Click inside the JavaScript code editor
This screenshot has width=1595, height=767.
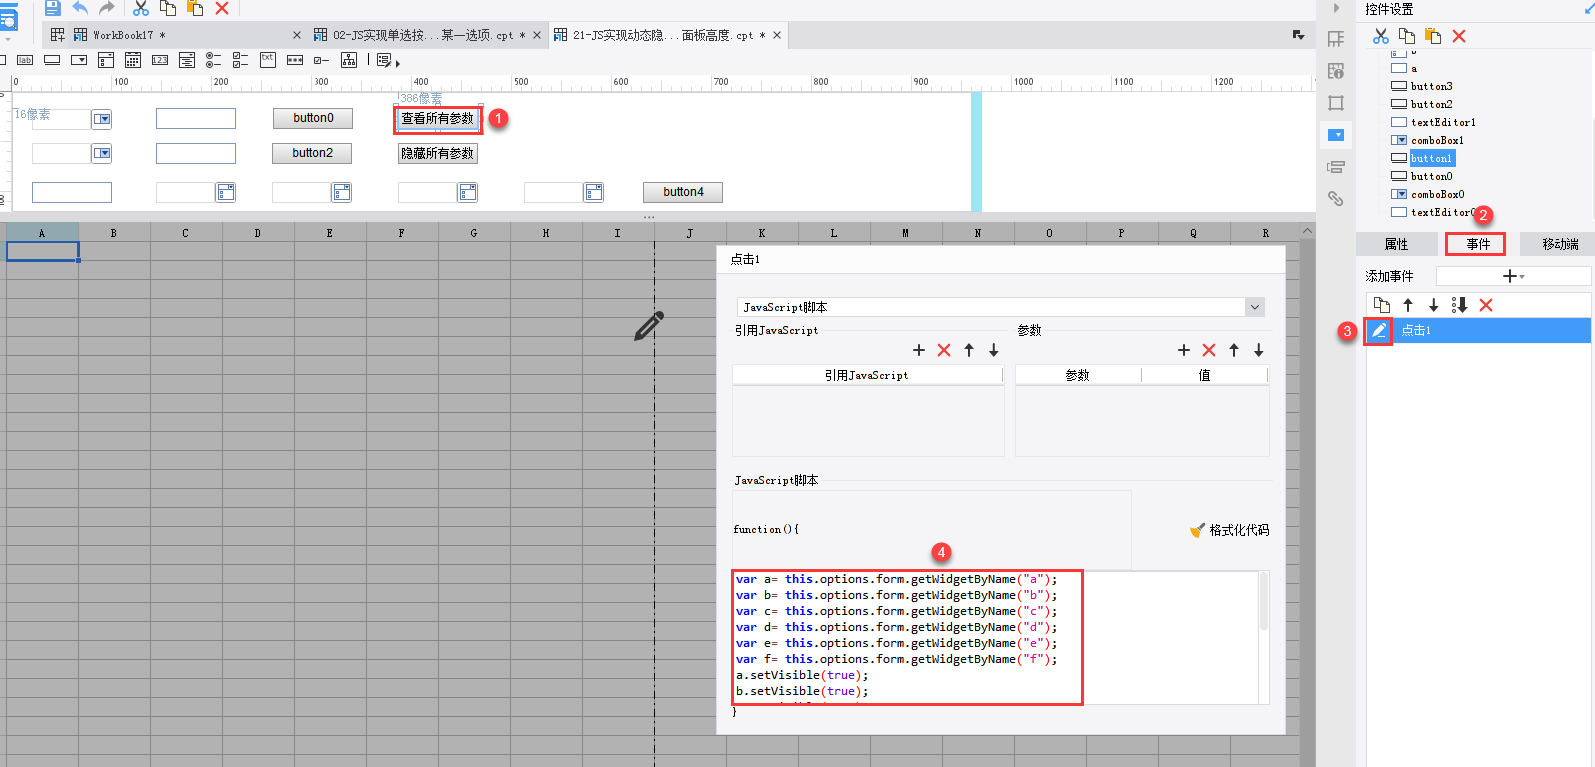[995, 637]
